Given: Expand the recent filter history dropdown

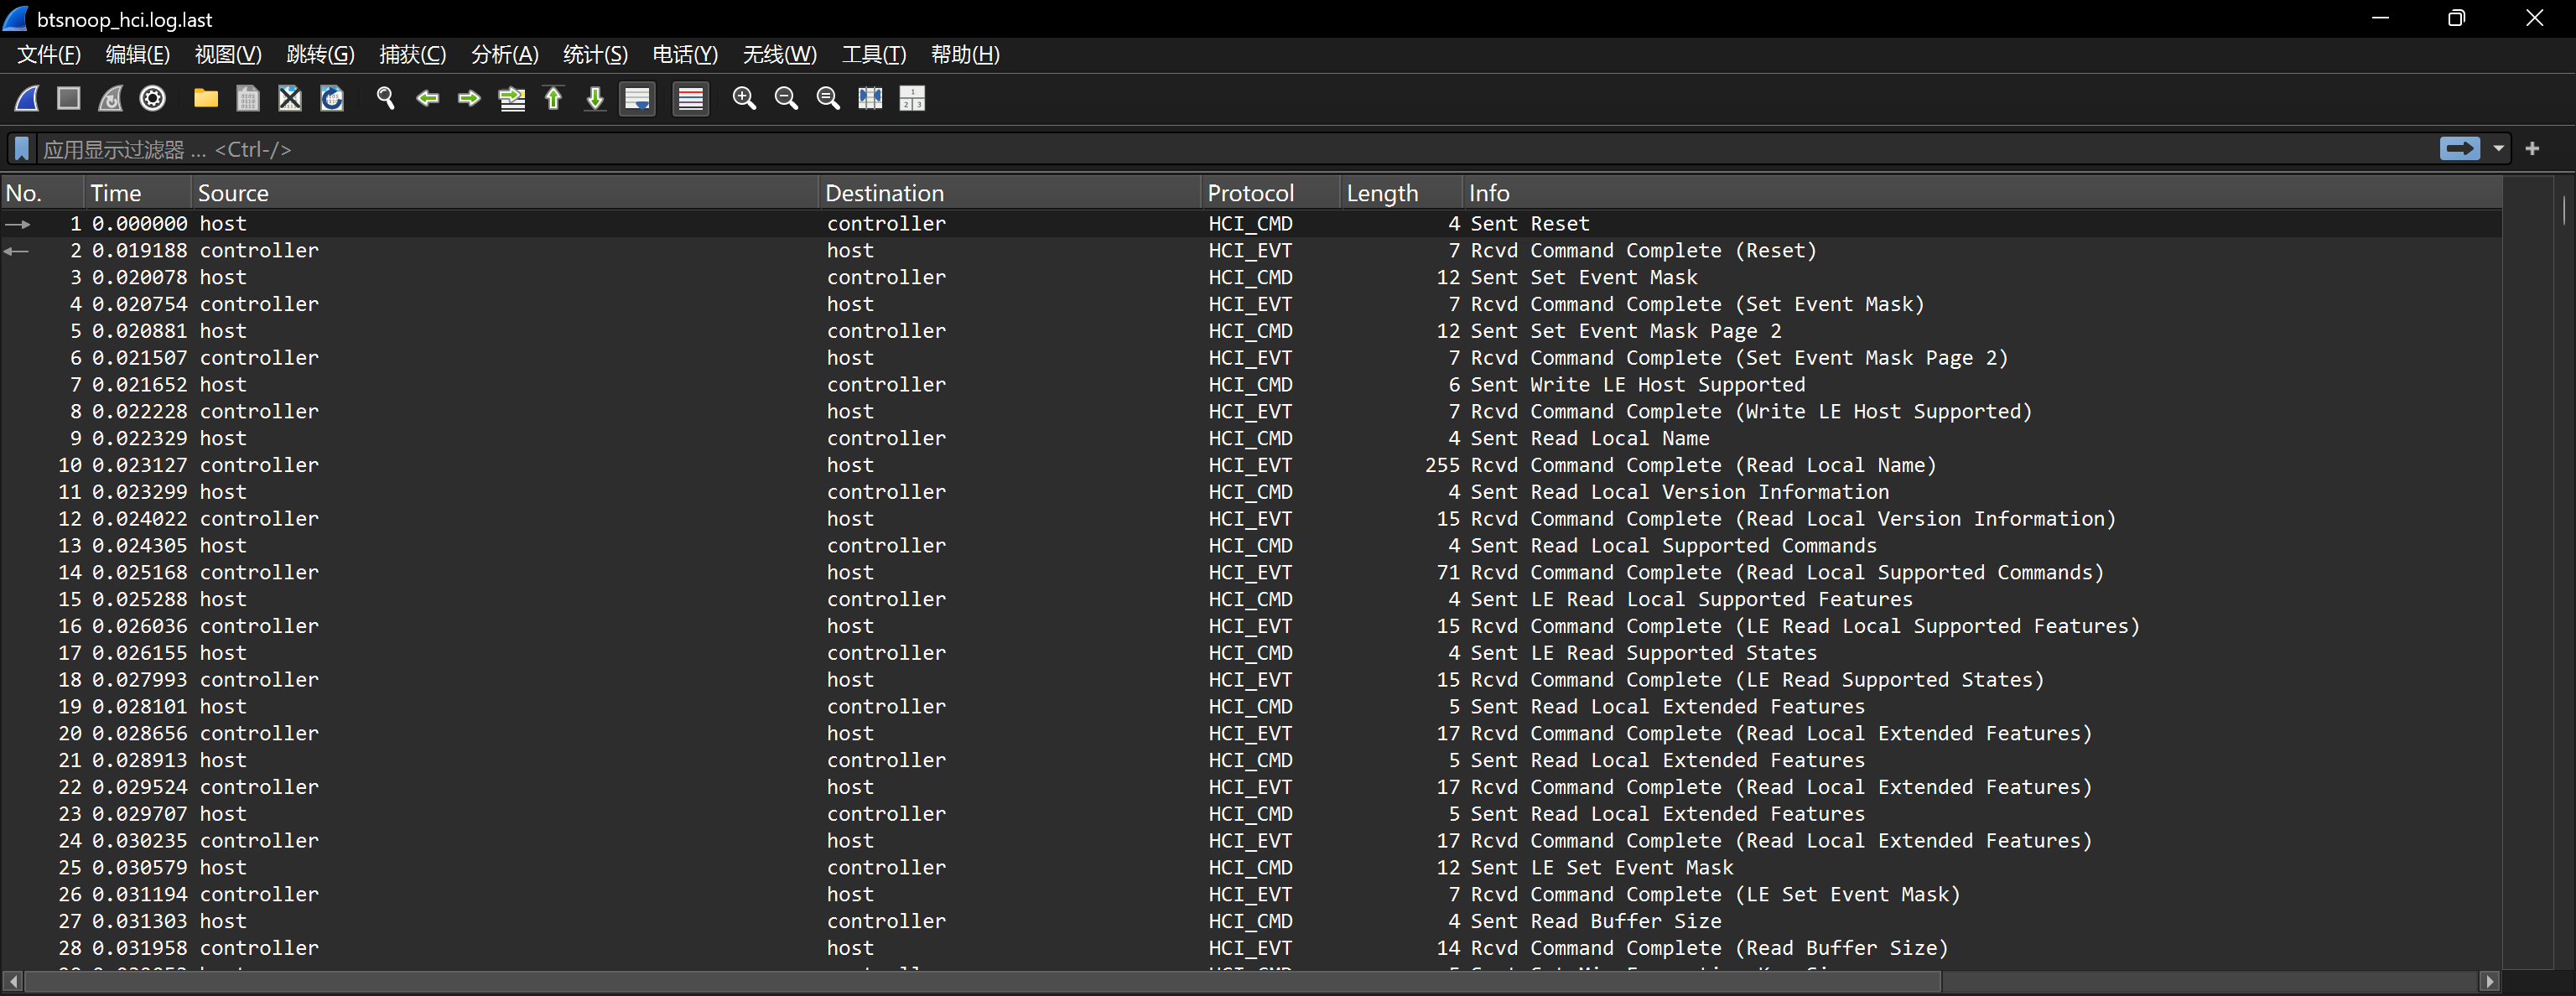Looking at the screenshot, I should click(2498, 149).
